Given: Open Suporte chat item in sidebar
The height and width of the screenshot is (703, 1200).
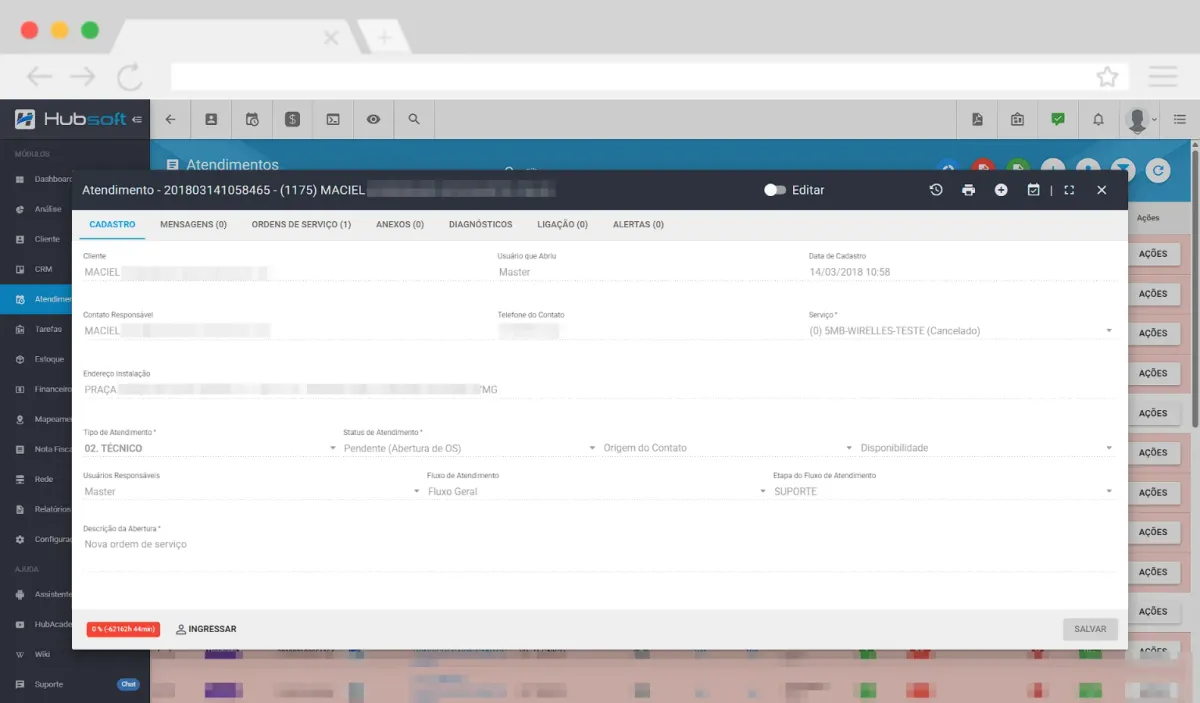Looking at the screenshot, I should tap(75, 684).
